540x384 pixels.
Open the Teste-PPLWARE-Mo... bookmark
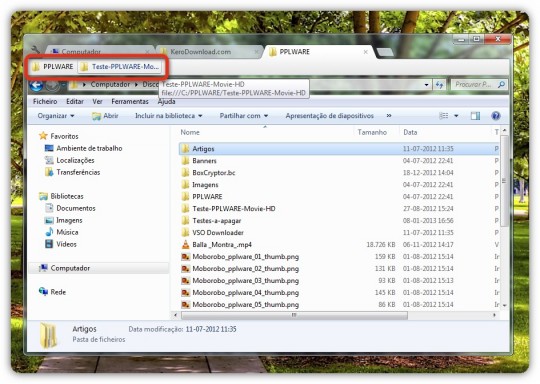tap(120, 66)
